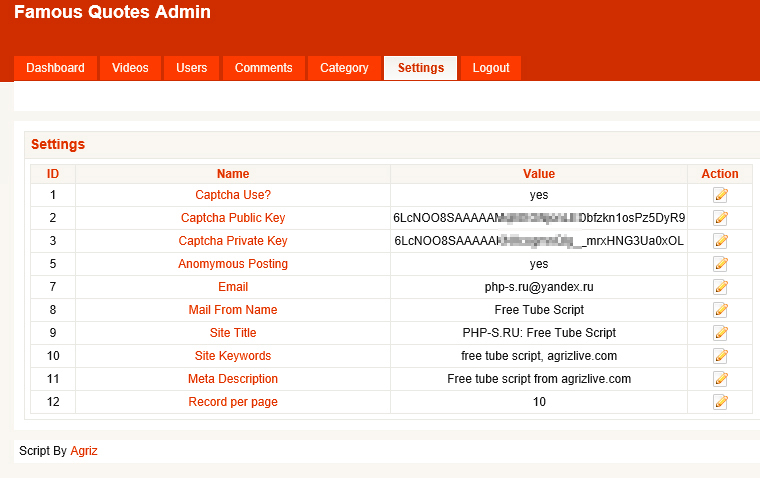Open the Dashboard tab
The image size is (760, 478).
(56, 68)
